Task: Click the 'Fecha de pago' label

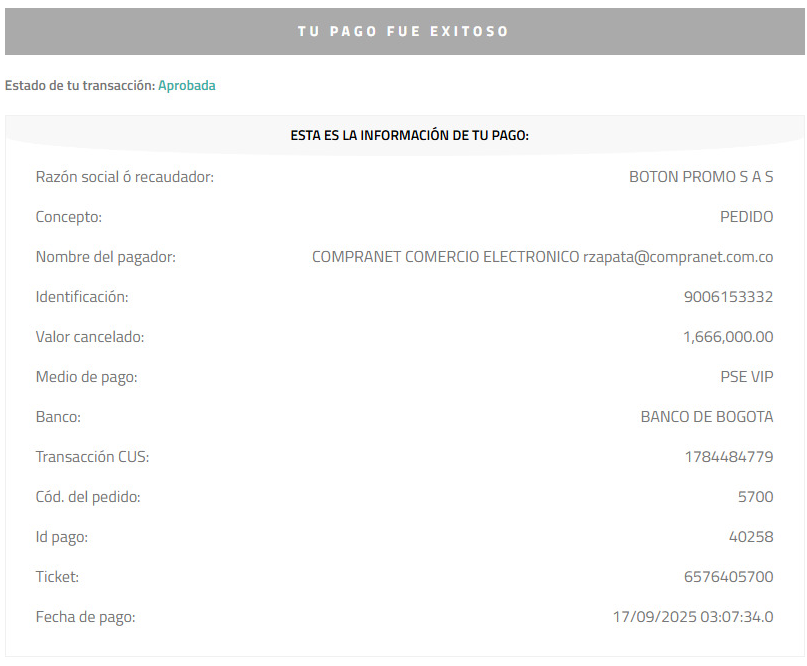Action: pyautogui.click(x=85, y=617)
